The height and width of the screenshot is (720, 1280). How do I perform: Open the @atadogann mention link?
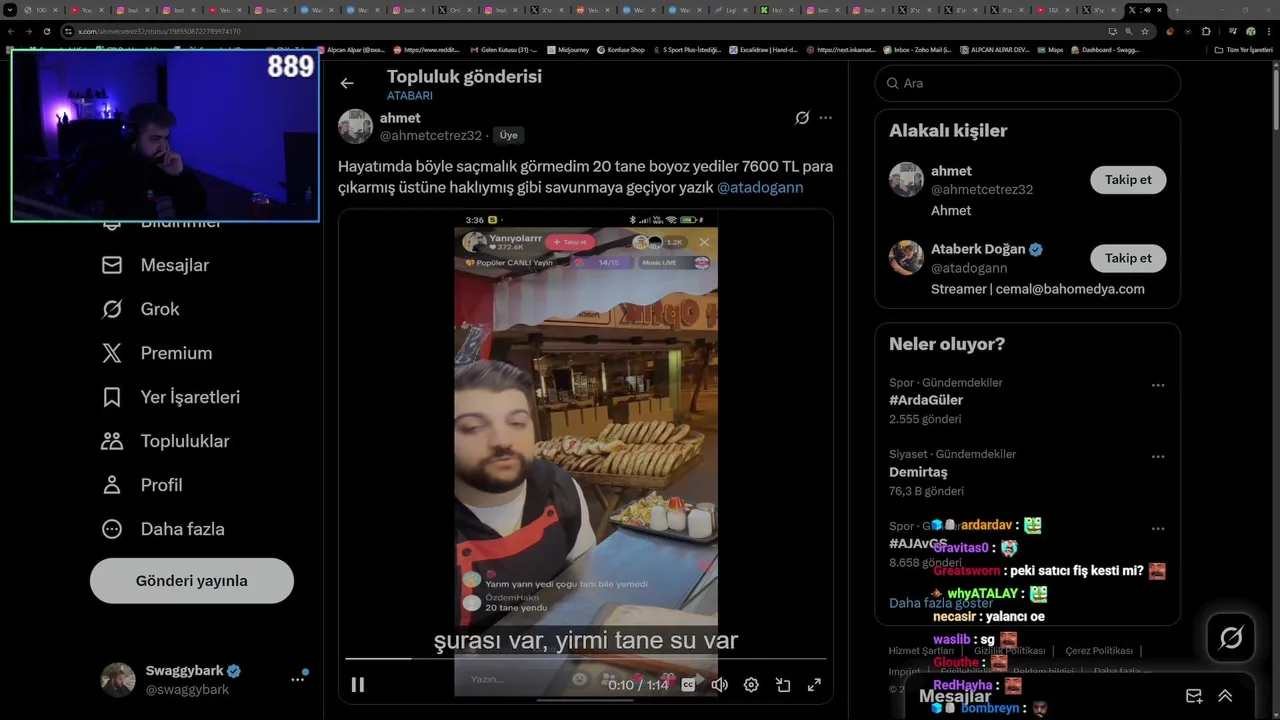760,187
